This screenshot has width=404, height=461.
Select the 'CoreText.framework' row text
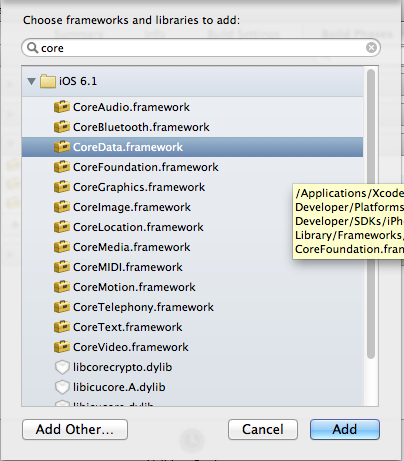(x=128, y=327)
